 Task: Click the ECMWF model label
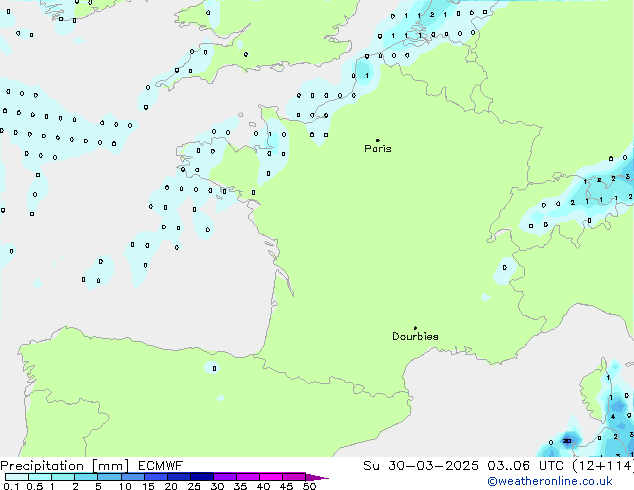pos(161,466)
